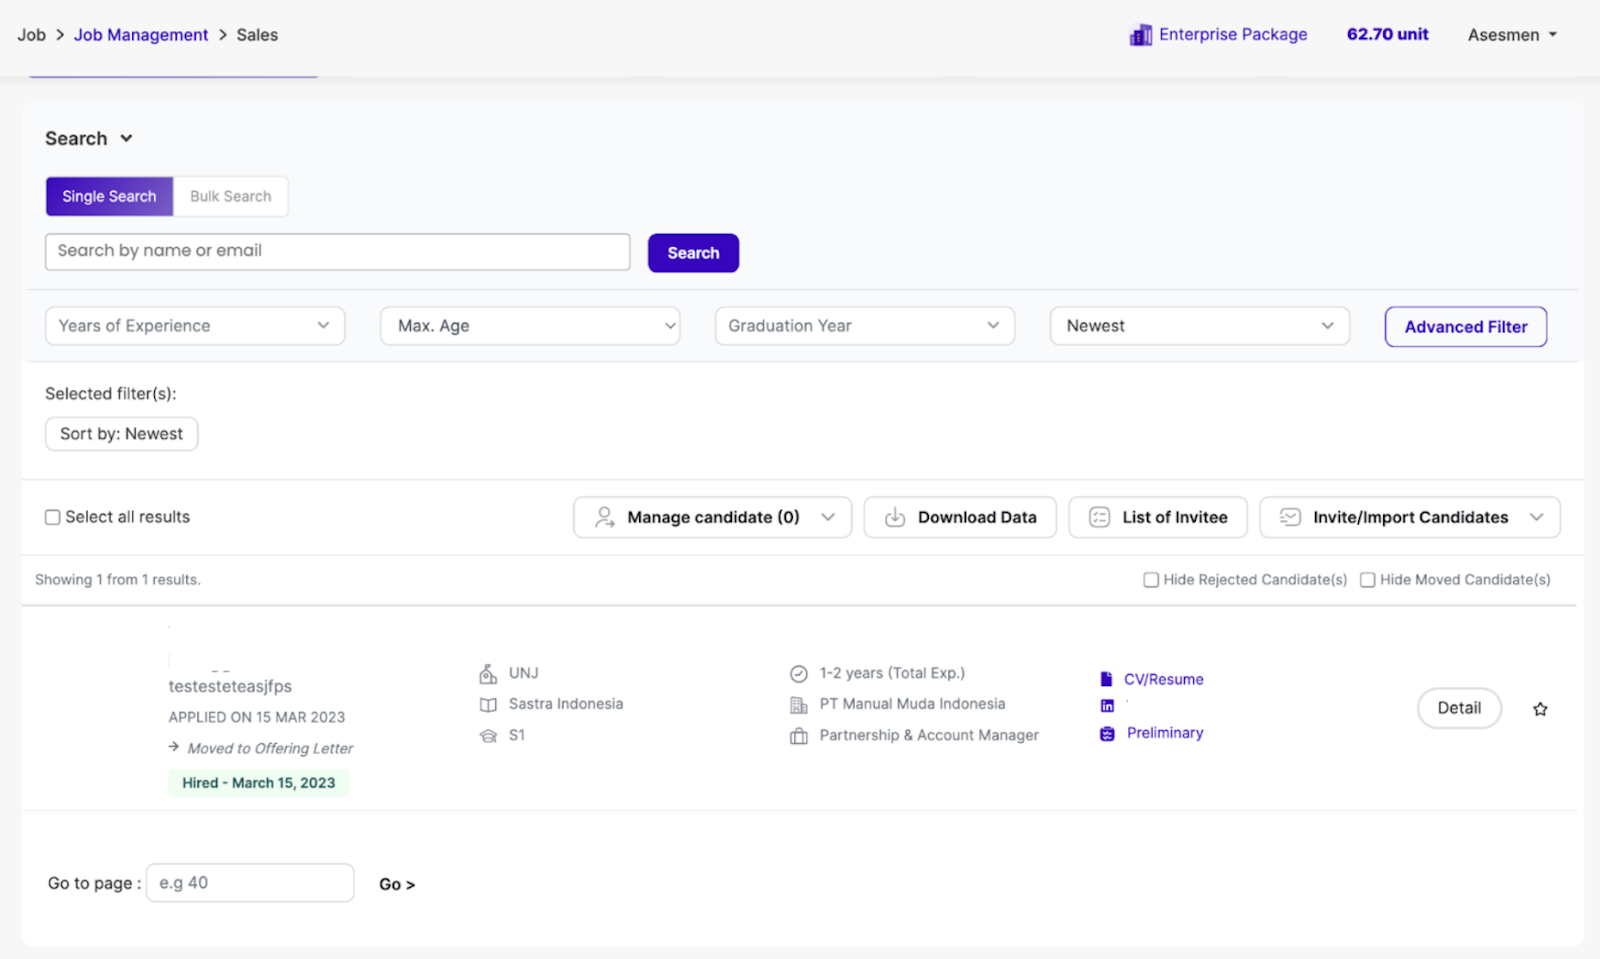The height and width of the screenshot is (959, 1600).
Task: Open the Newest sort dropdown
Action: [x=1200, y=326]
